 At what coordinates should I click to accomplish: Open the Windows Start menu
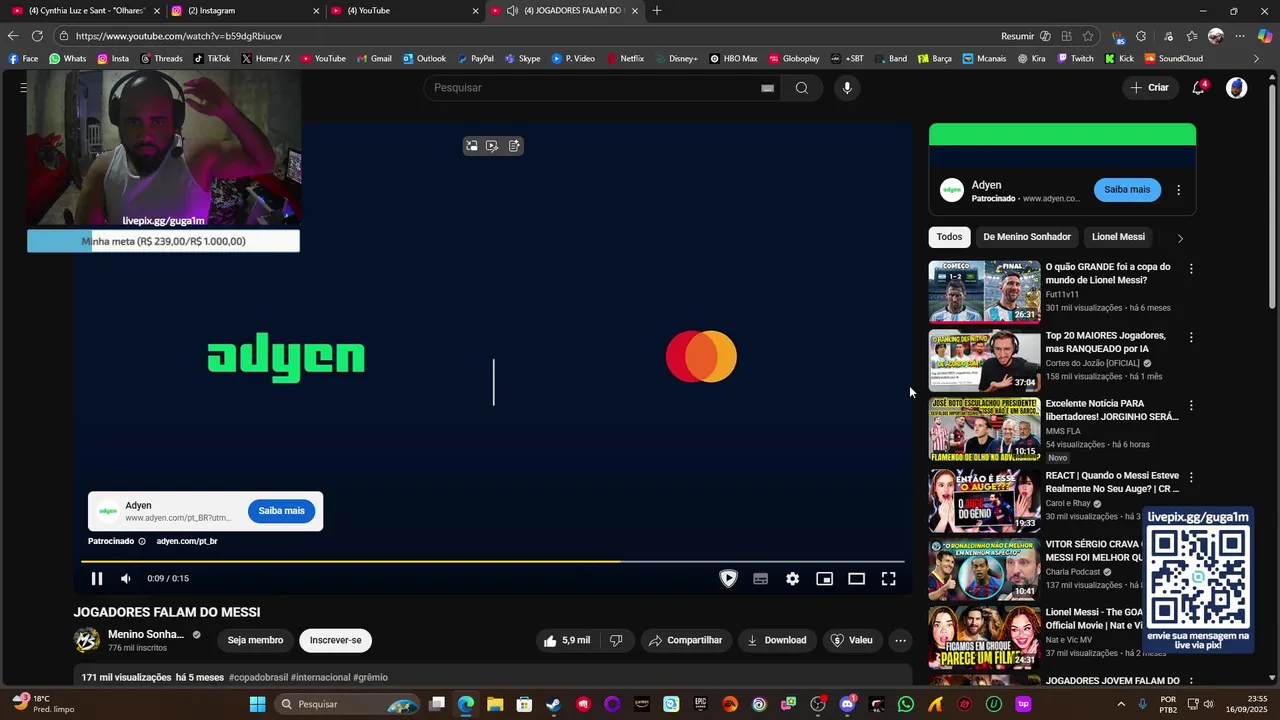(257, 704)
